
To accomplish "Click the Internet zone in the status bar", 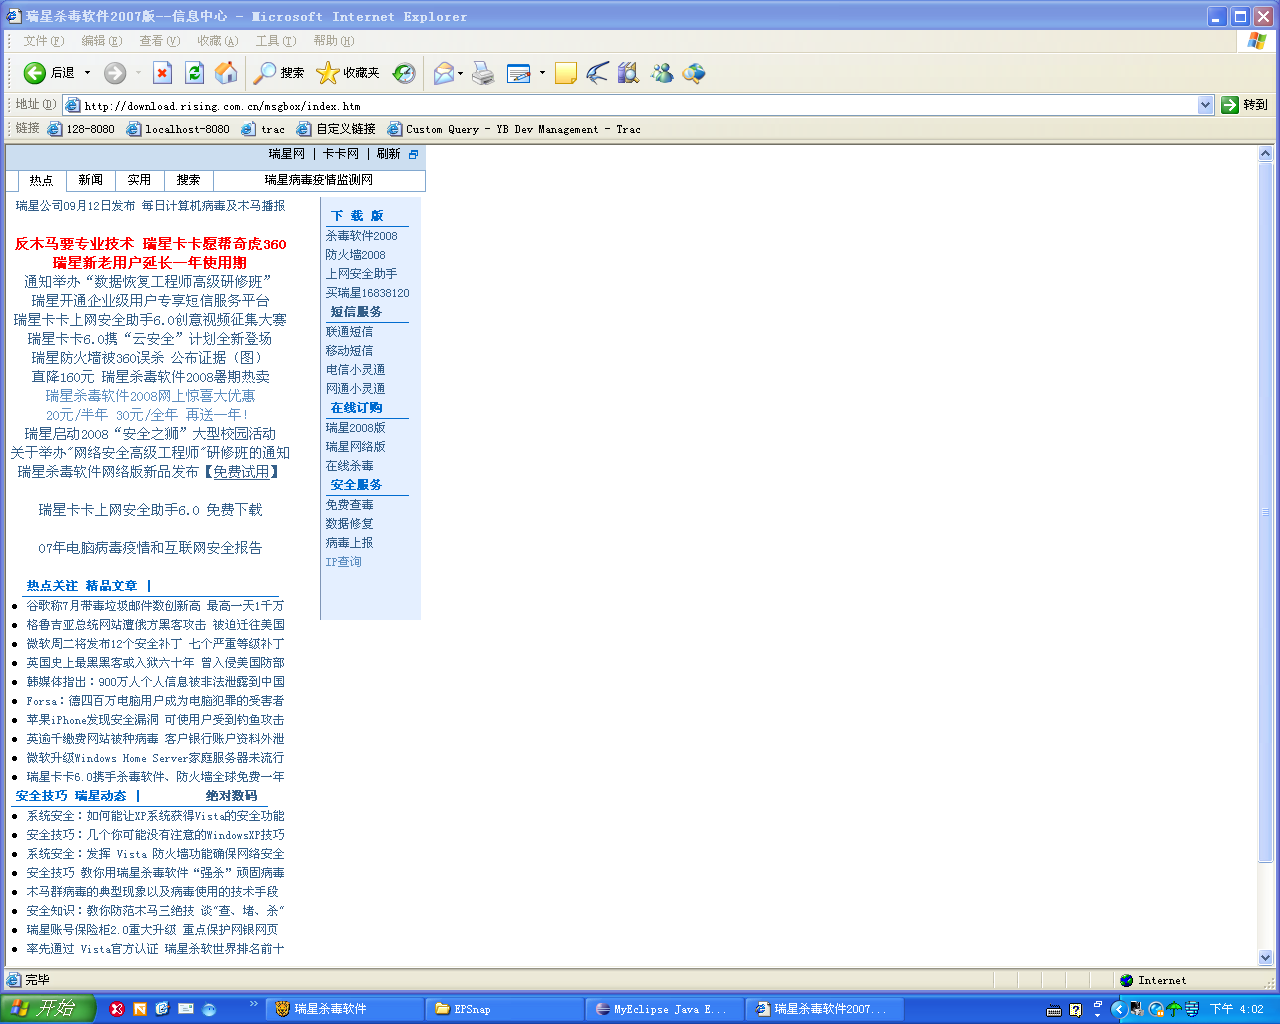I will 1153,980.
